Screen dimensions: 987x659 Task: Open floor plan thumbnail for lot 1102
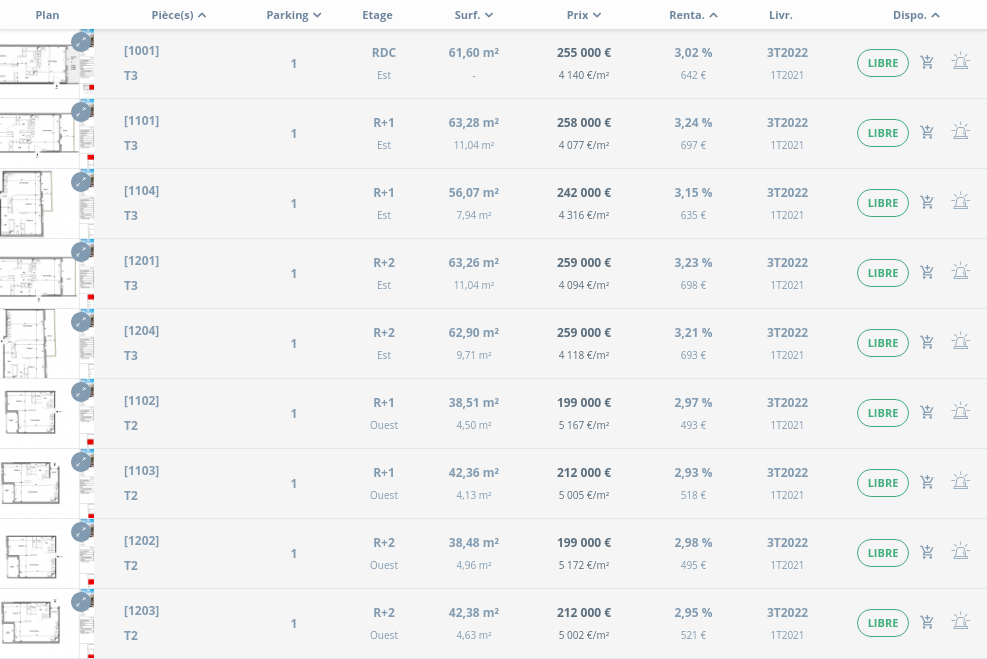click(x=40, y=413)
